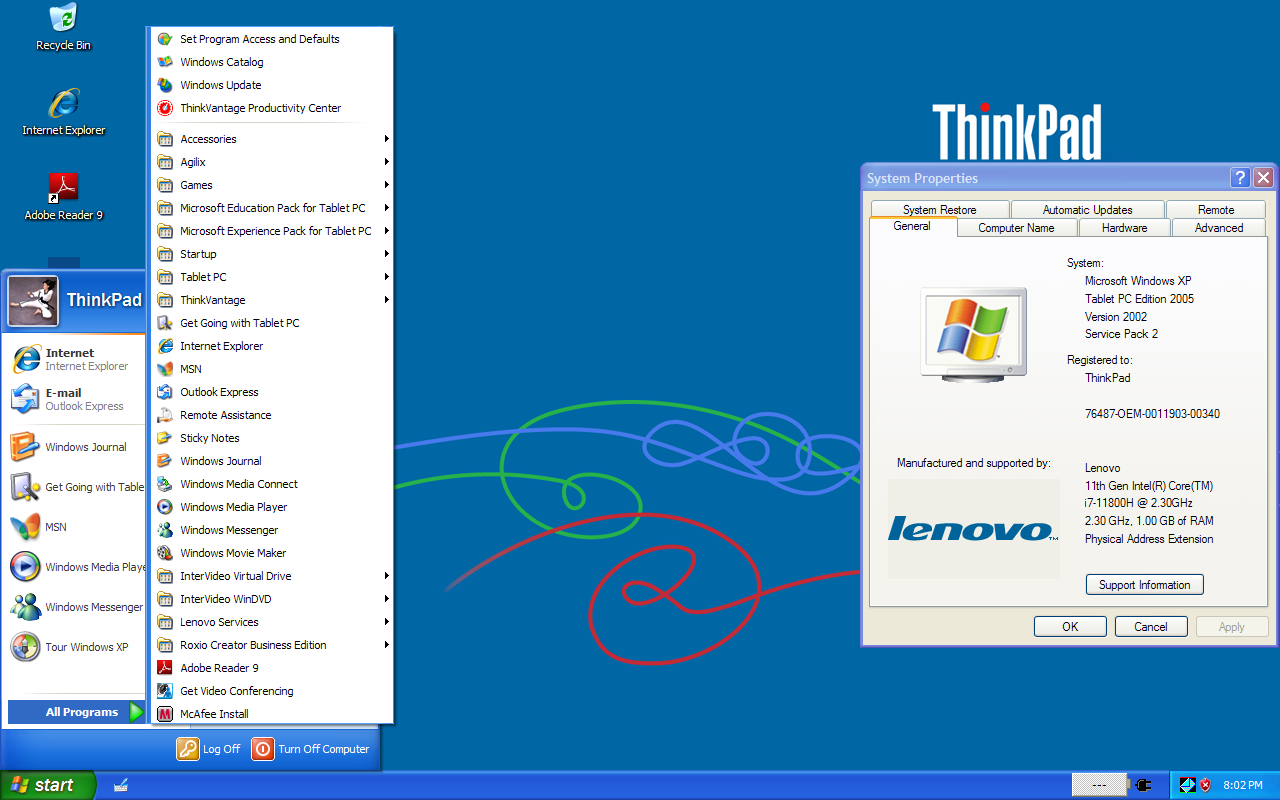Click the clock in the system tray

coord(1243,785)
